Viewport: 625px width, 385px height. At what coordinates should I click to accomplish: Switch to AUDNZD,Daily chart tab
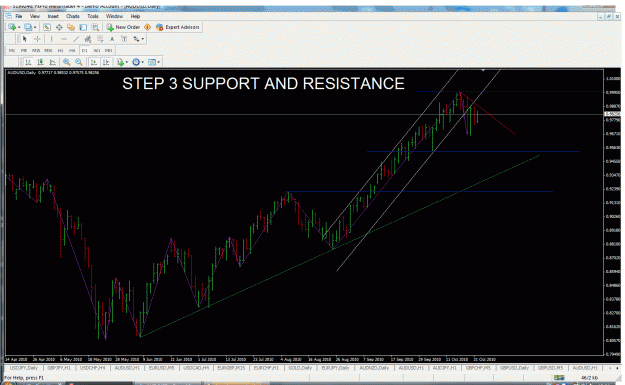[374, 368]
